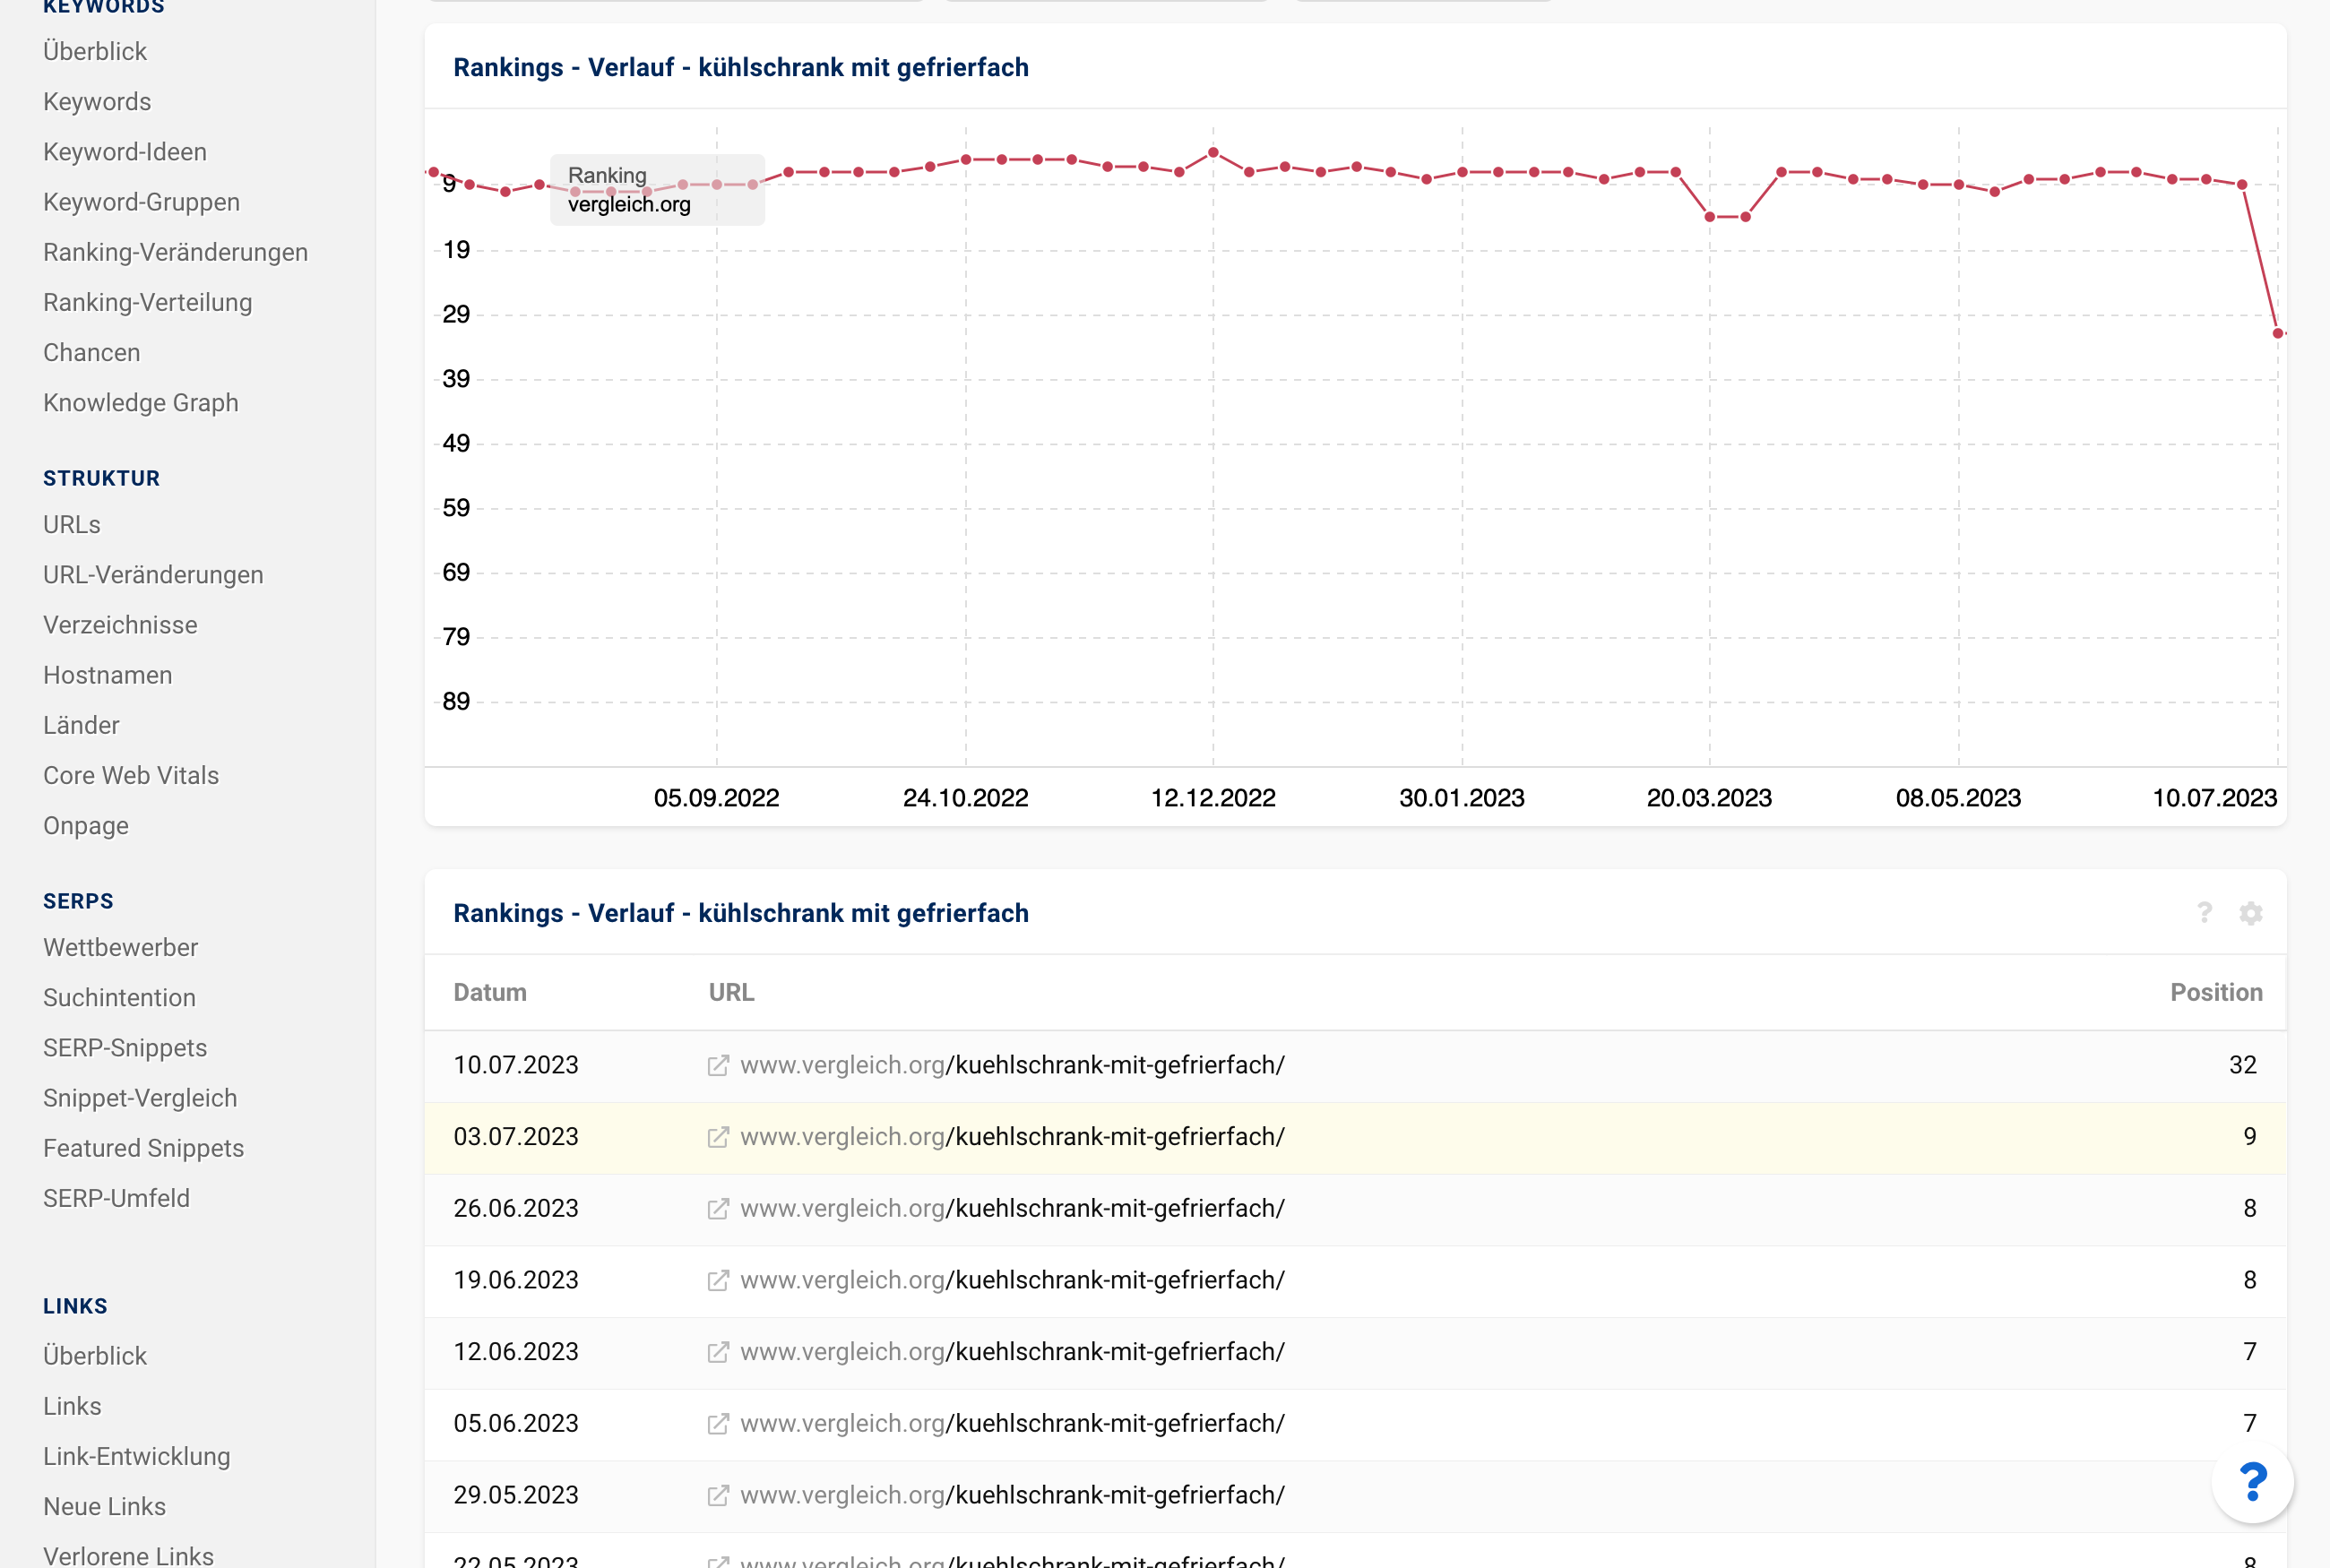
Task: Sort table by Datum column header
Action: 490,992
